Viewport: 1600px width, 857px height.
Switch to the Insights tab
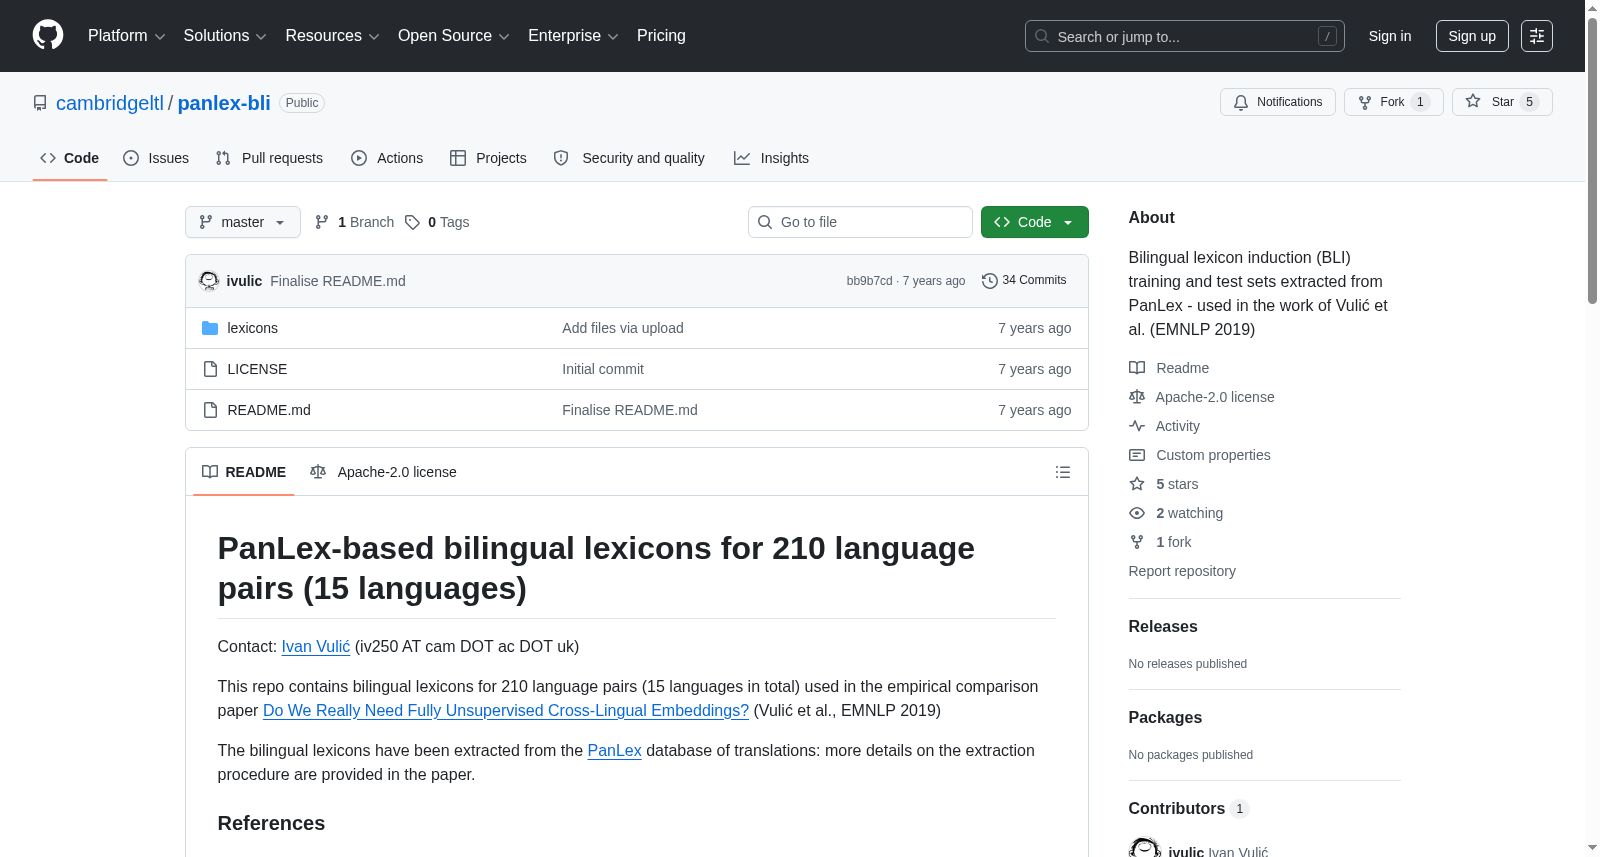(x=771, y=158)
